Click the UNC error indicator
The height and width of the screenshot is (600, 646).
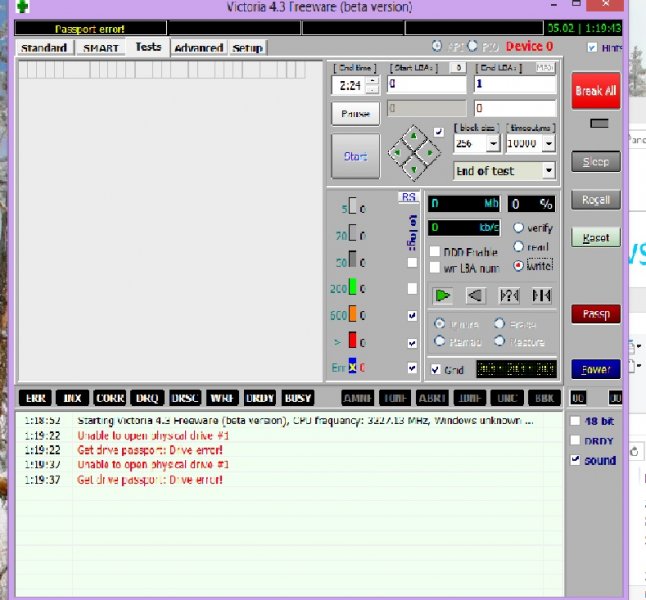pyautogui.click(x=507, y=398)
